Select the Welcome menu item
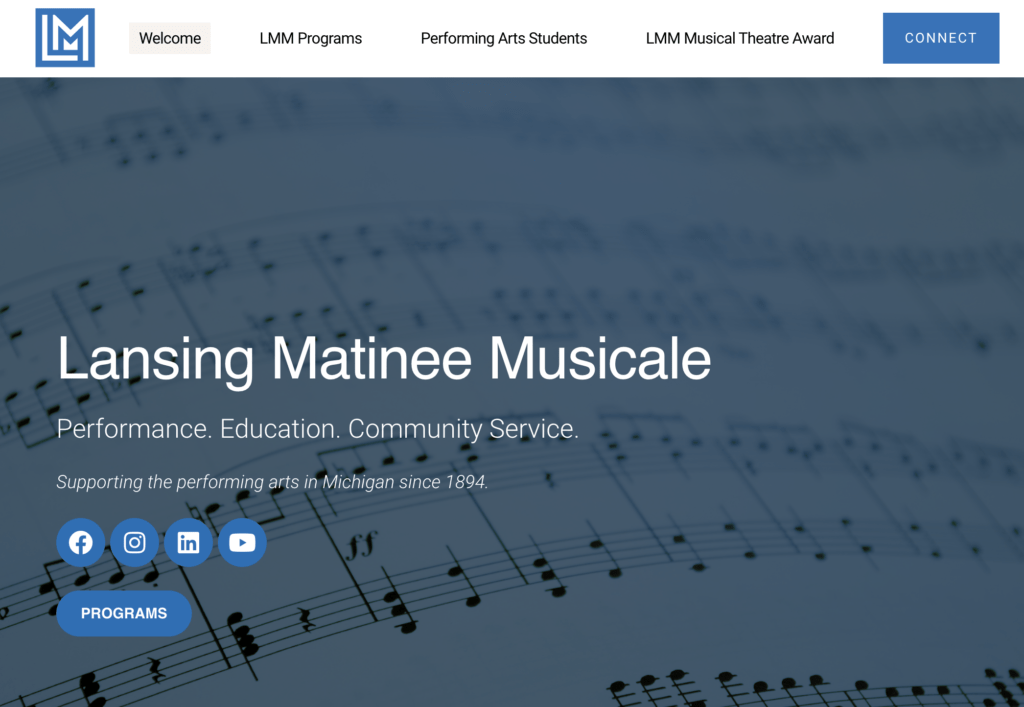The height and width of the screenshot is (707, 1024). [x=170, y=38]
